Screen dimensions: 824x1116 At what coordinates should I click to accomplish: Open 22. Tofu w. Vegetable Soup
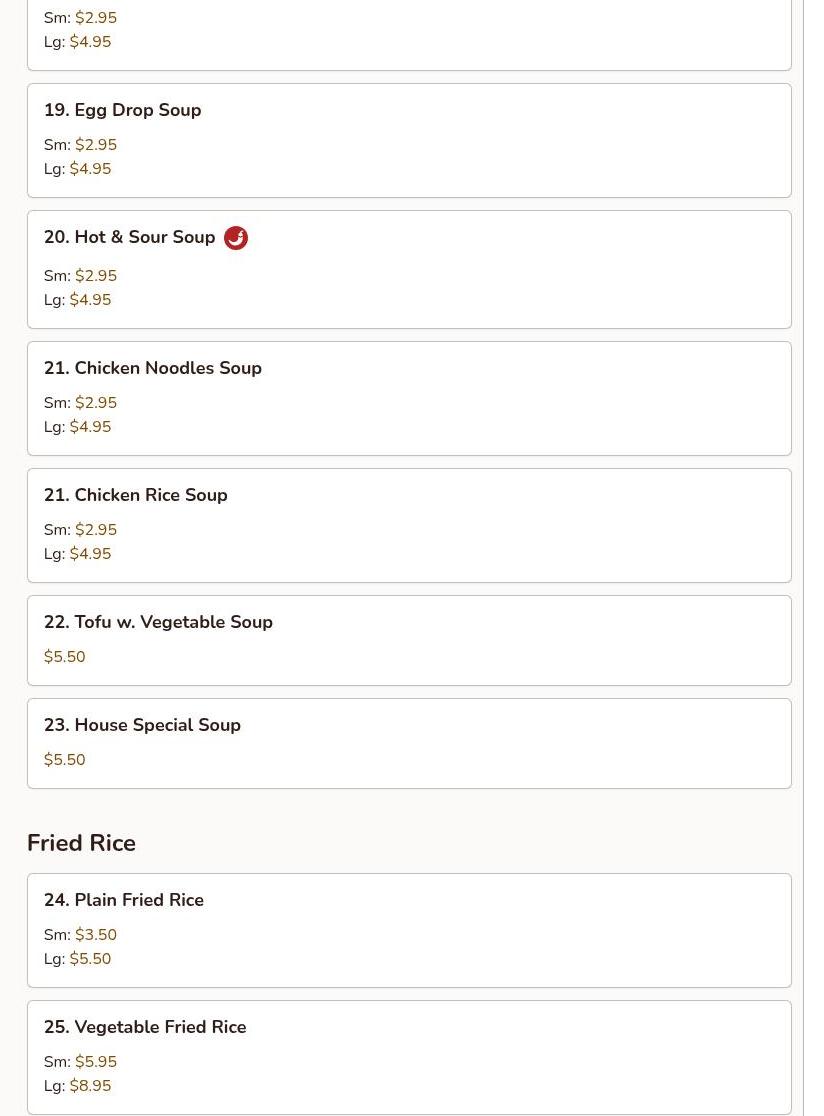(409, 641)
